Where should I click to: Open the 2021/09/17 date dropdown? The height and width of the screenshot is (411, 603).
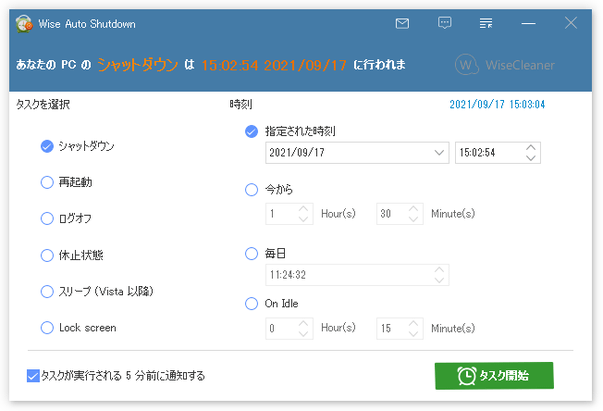[439, 153]
